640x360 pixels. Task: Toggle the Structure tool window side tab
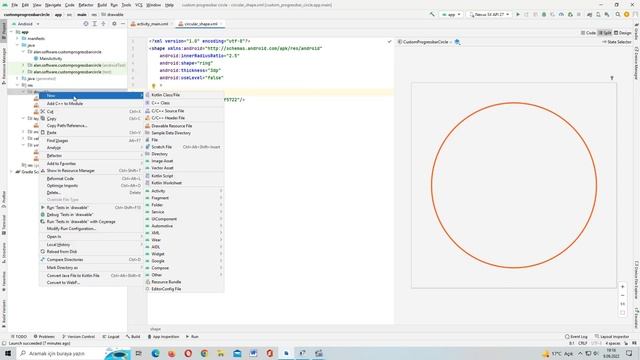[x=4, y=252]
